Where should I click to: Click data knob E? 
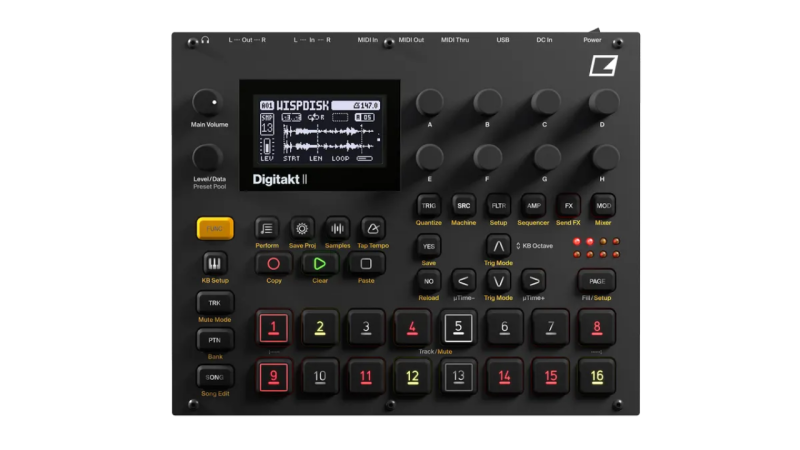[x=430, y=157]
